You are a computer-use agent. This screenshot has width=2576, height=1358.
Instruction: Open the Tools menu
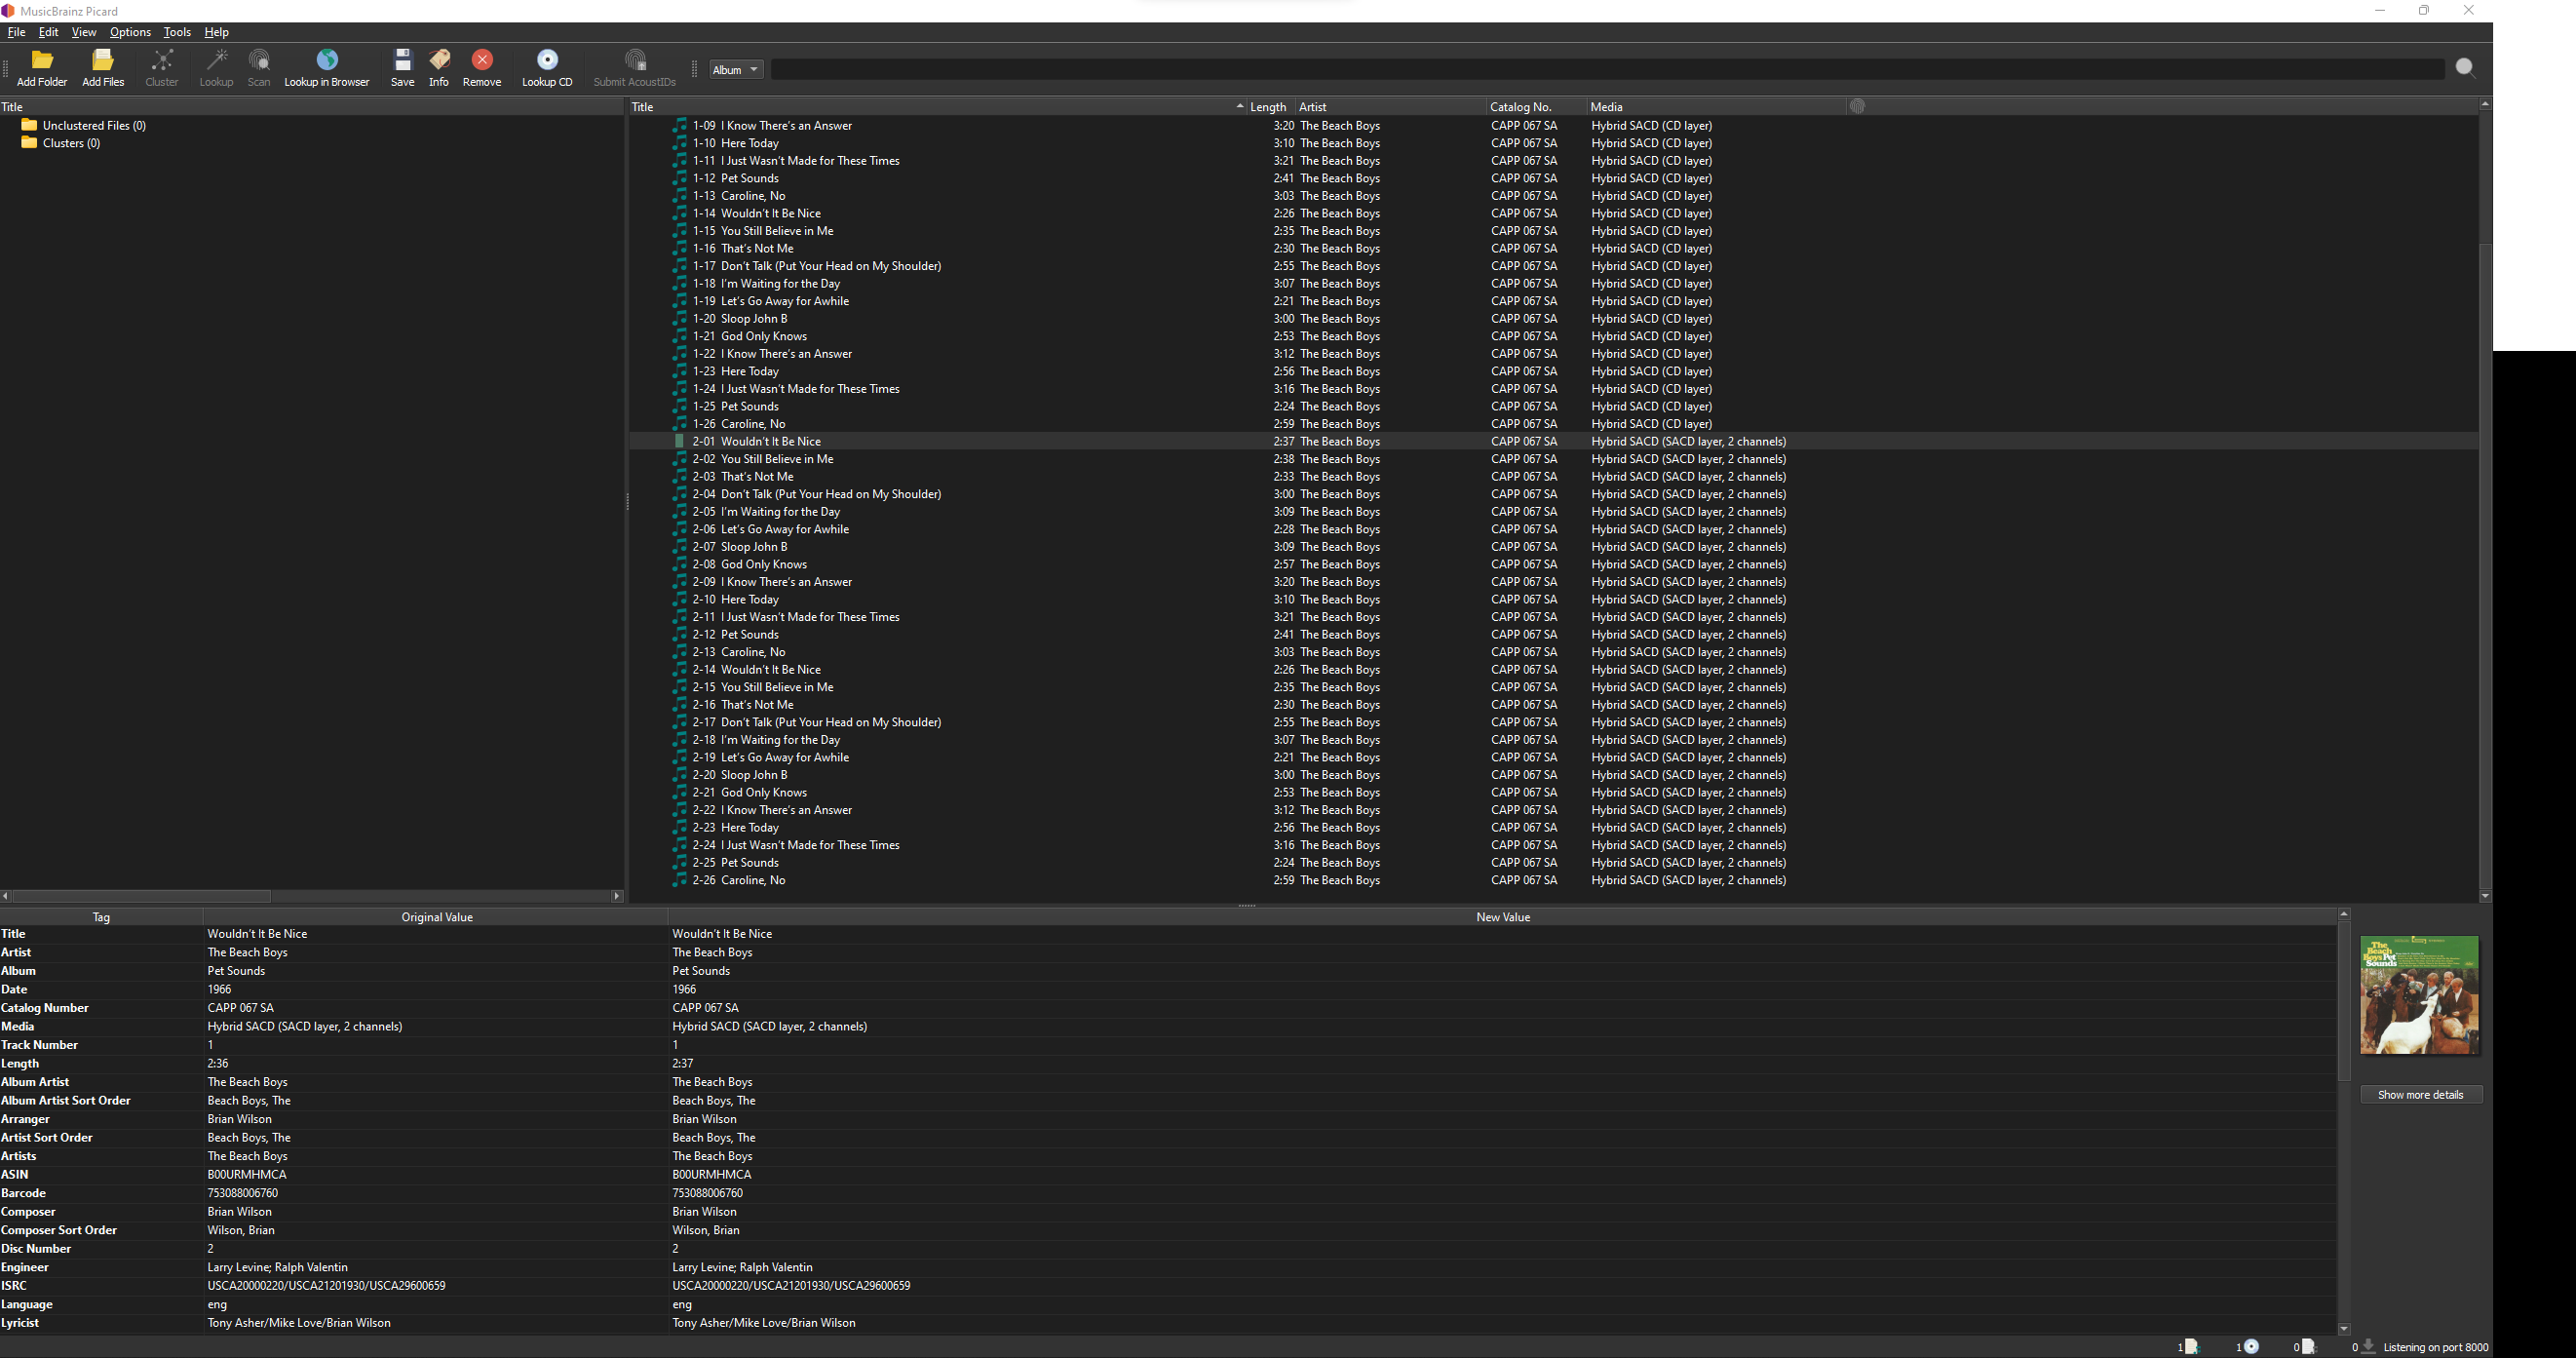click(177, 32)
